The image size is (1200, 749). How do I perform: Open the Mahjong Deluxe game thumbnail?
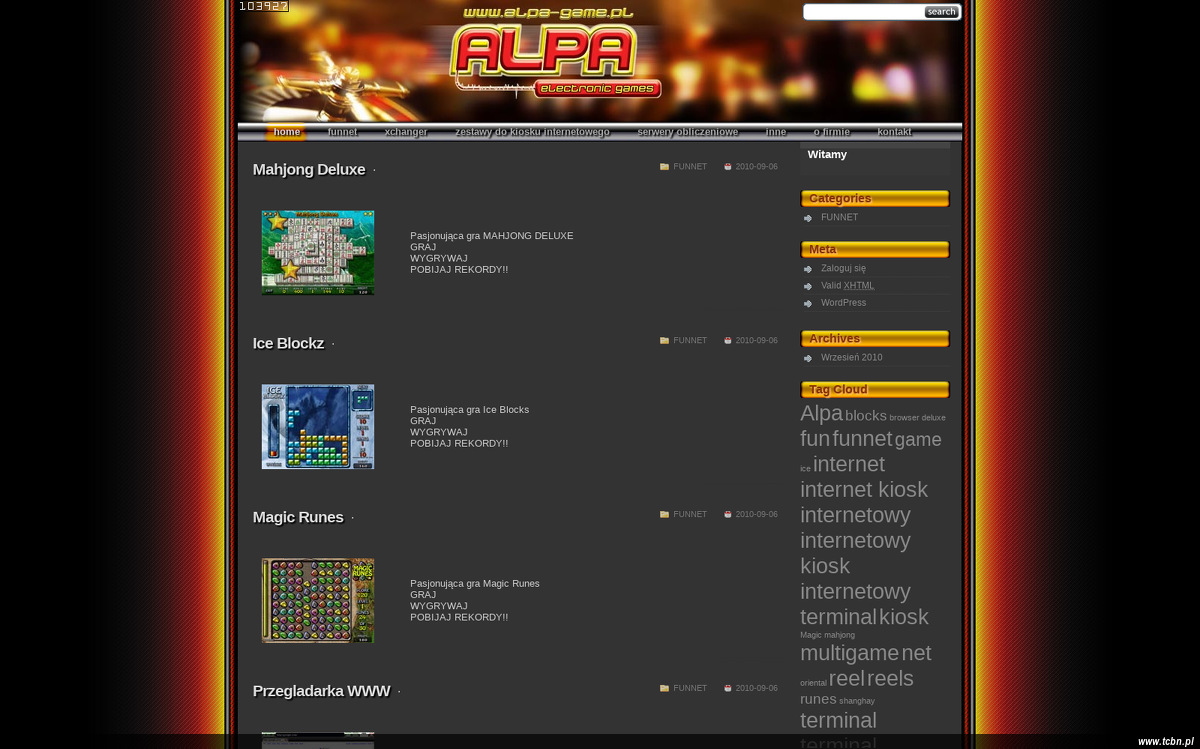(x=318, y=253)
